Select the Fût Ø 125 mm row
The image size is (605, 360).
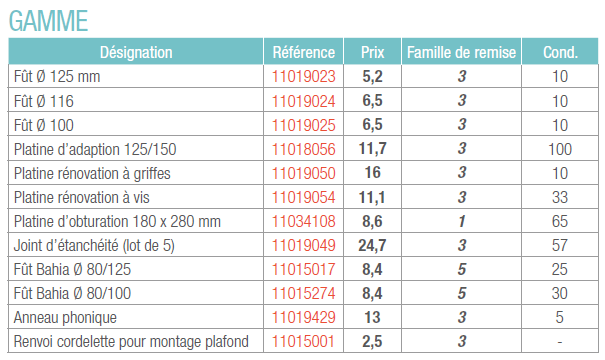pyautogui.click(x=303, y=76)
